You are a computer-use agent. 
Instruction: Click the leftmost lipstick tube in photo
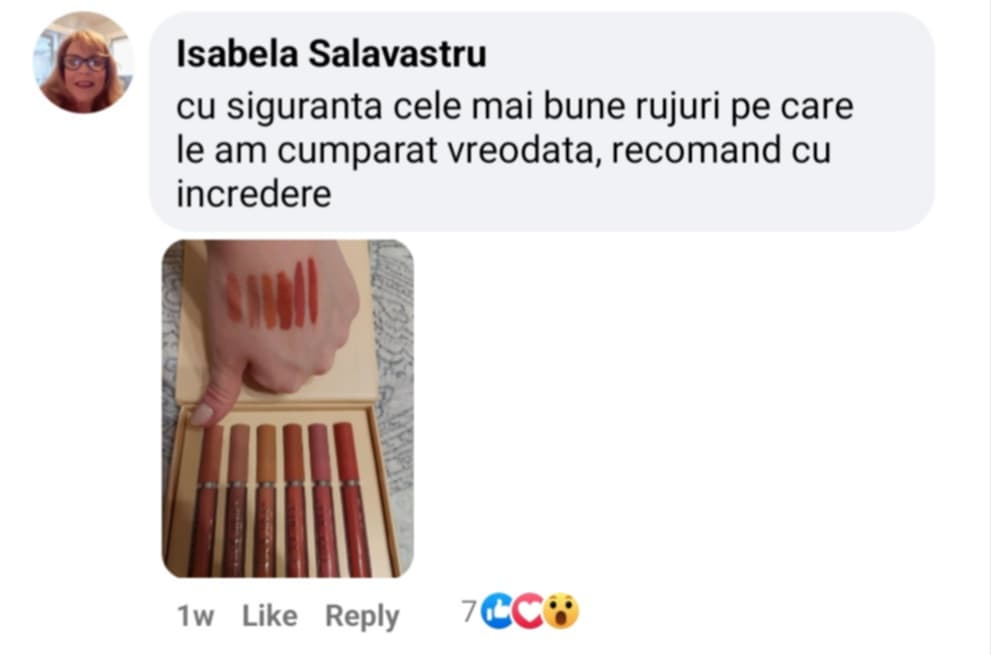point(208,501)
